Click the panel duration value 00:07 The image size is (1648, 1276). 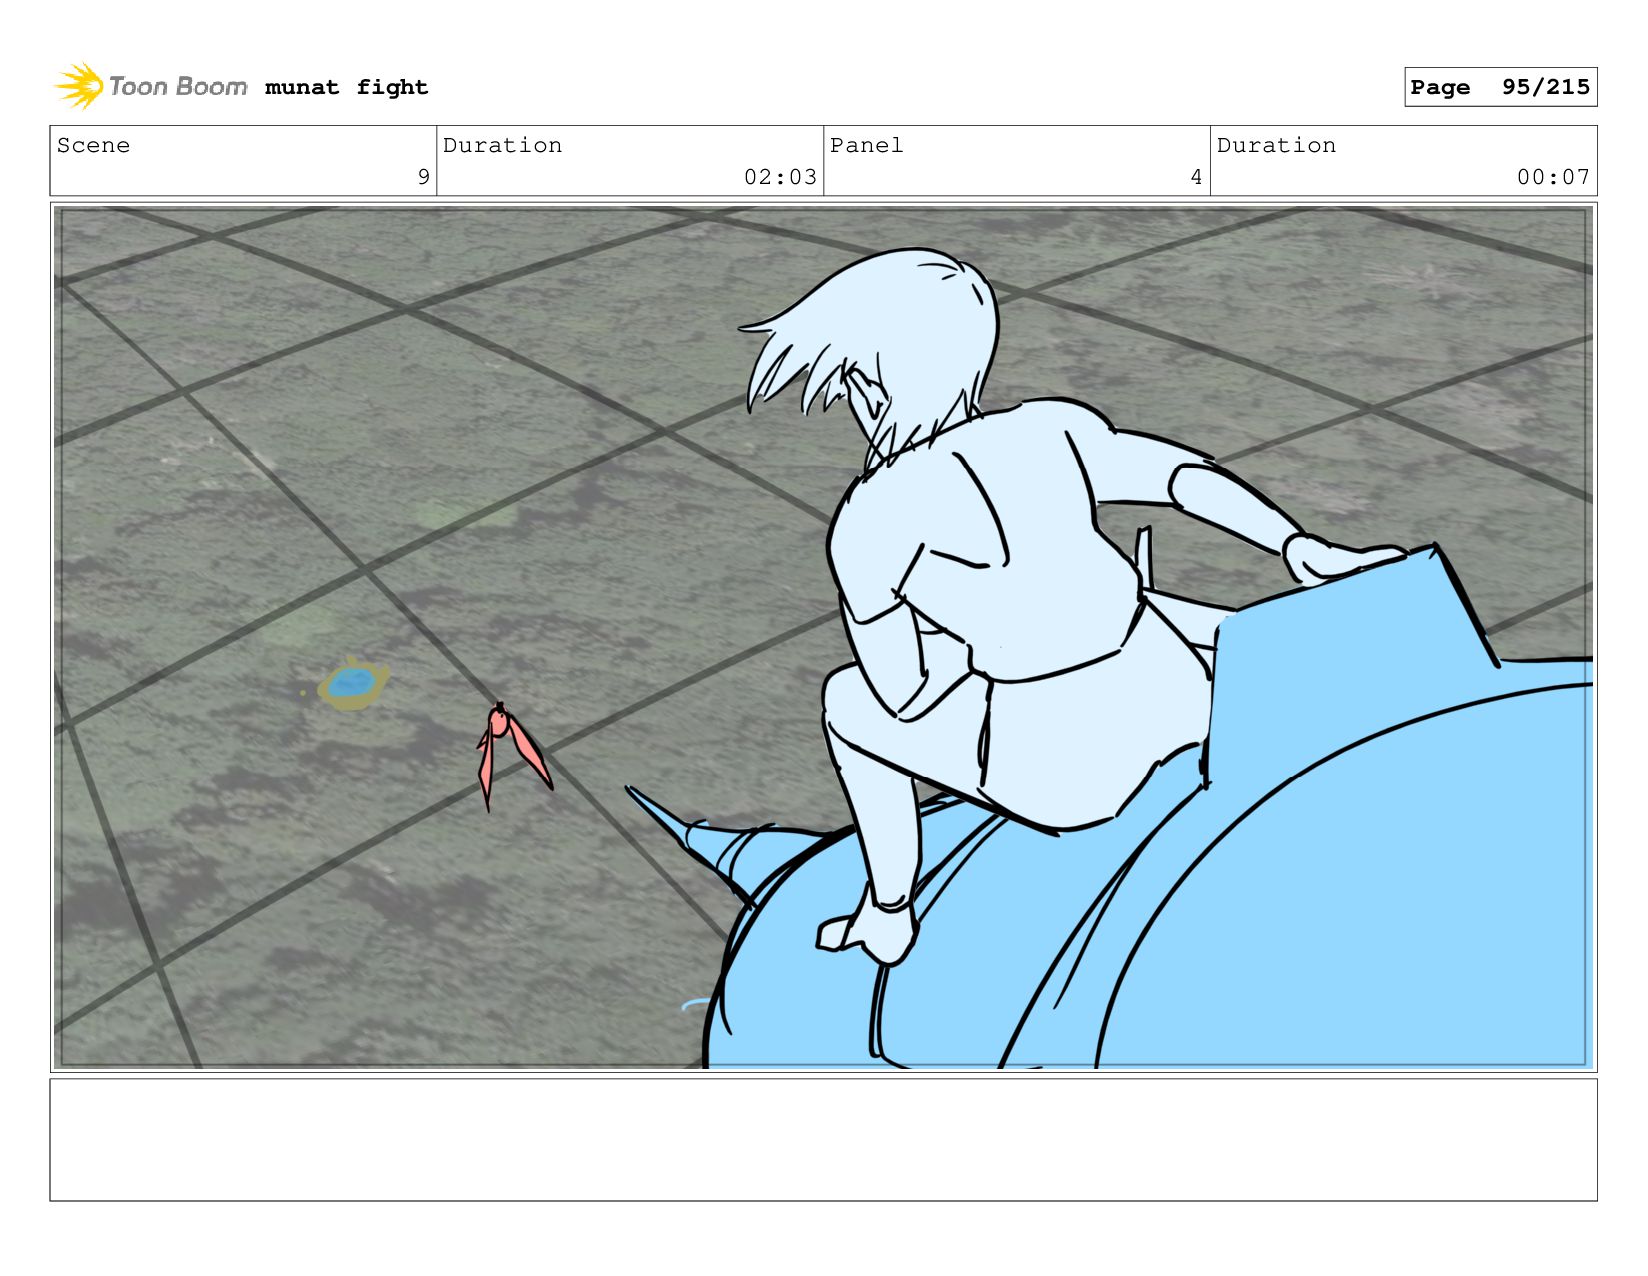(x=1553, y=177)
